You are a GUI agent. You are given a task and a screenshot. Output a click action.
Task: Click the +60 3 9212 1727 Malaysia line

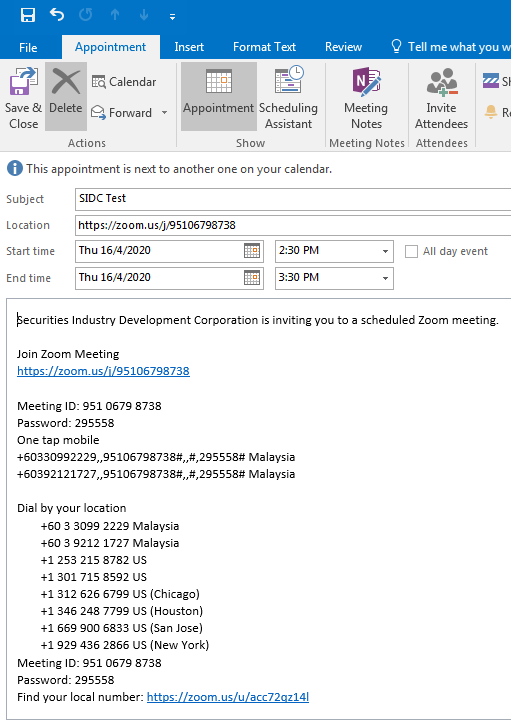[x=110, y=543]
